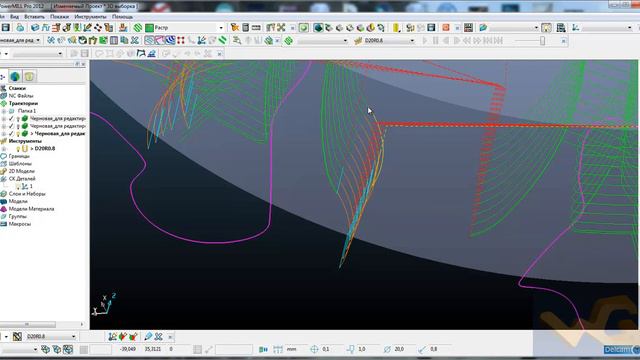The width and height of the screenshot is (640, 360).
Task: Click the yellow tool-shaped icon in top toolbar
Action: (396, 28)
